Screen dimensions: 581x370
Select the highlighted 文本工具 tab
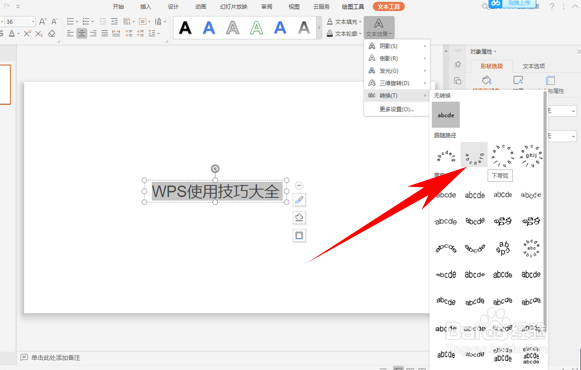[389, 7]
